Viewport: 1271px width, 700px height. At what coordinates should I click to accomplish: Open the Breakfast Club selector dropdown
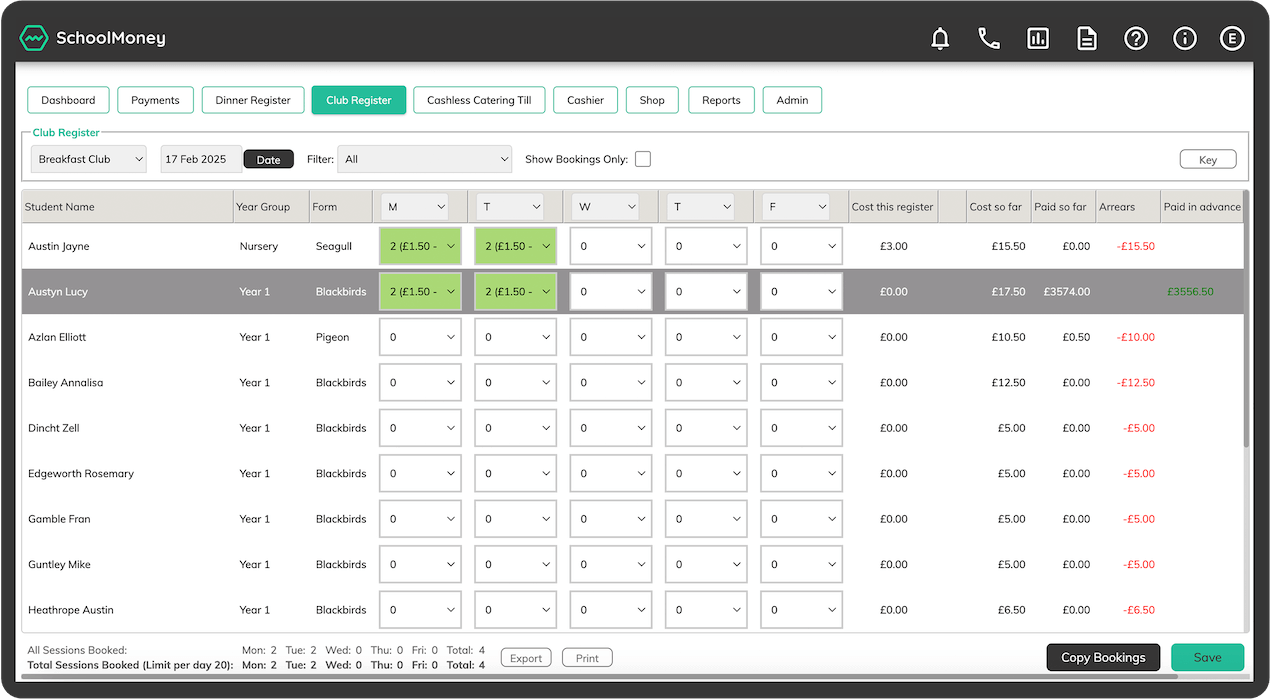point(89,159)
